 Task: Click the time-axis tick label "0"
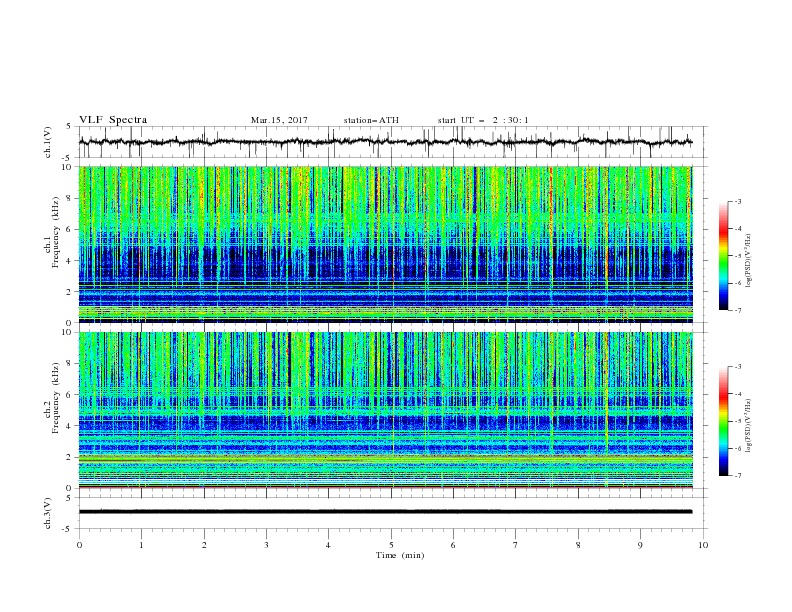coord(79,545)
